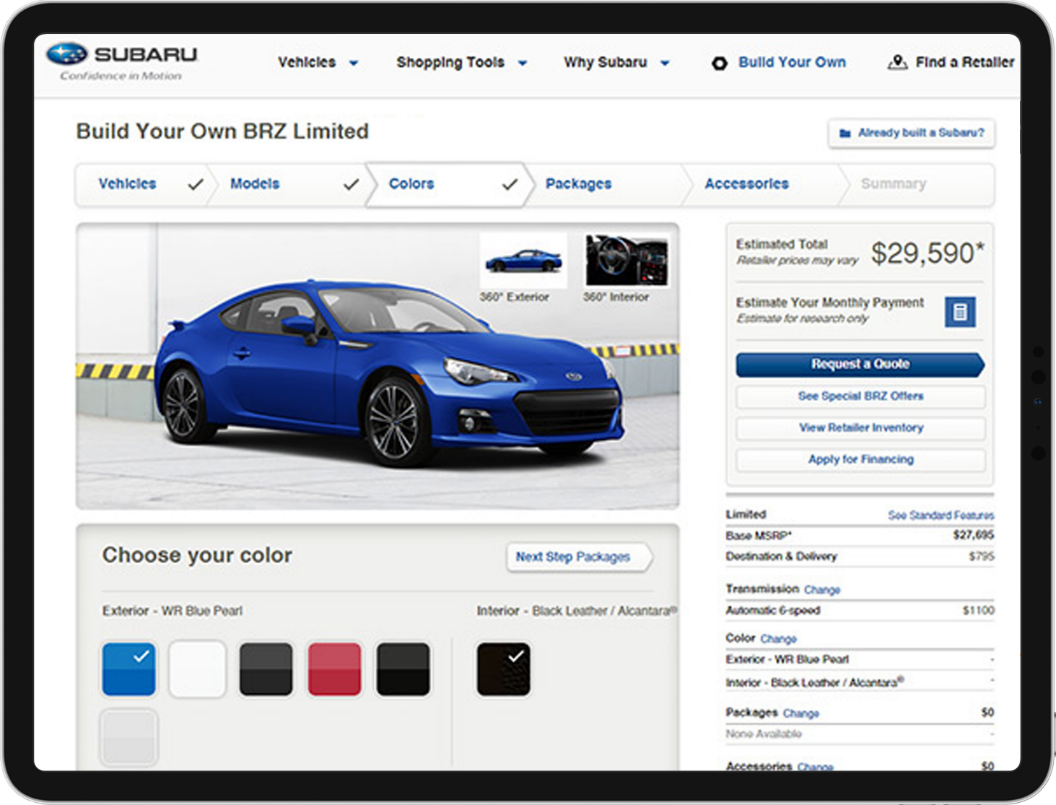Click the Base MSRP $27,695 value
Screen dimensions: 1056x805
(x=973, y=536)
